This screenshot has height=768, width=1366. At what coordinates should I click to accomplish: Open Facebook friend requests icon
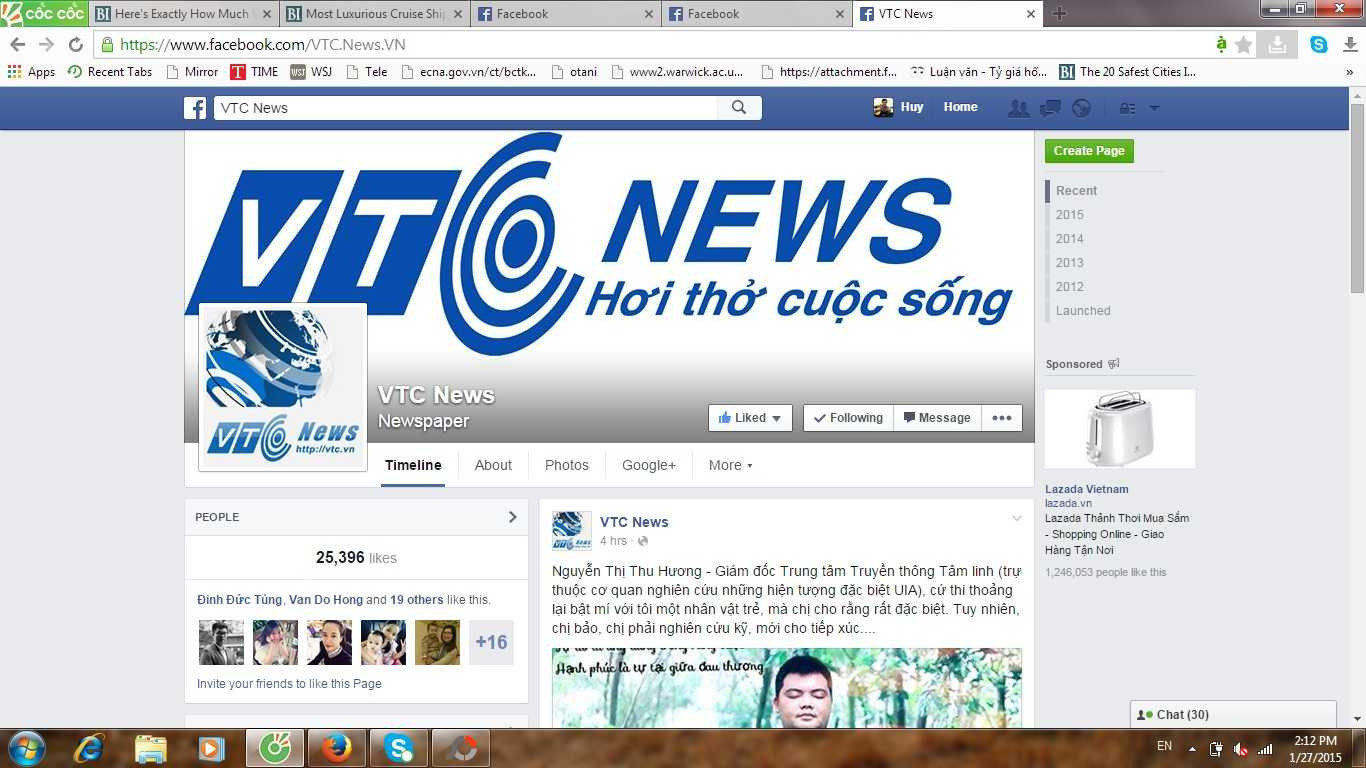point(1019,108)
